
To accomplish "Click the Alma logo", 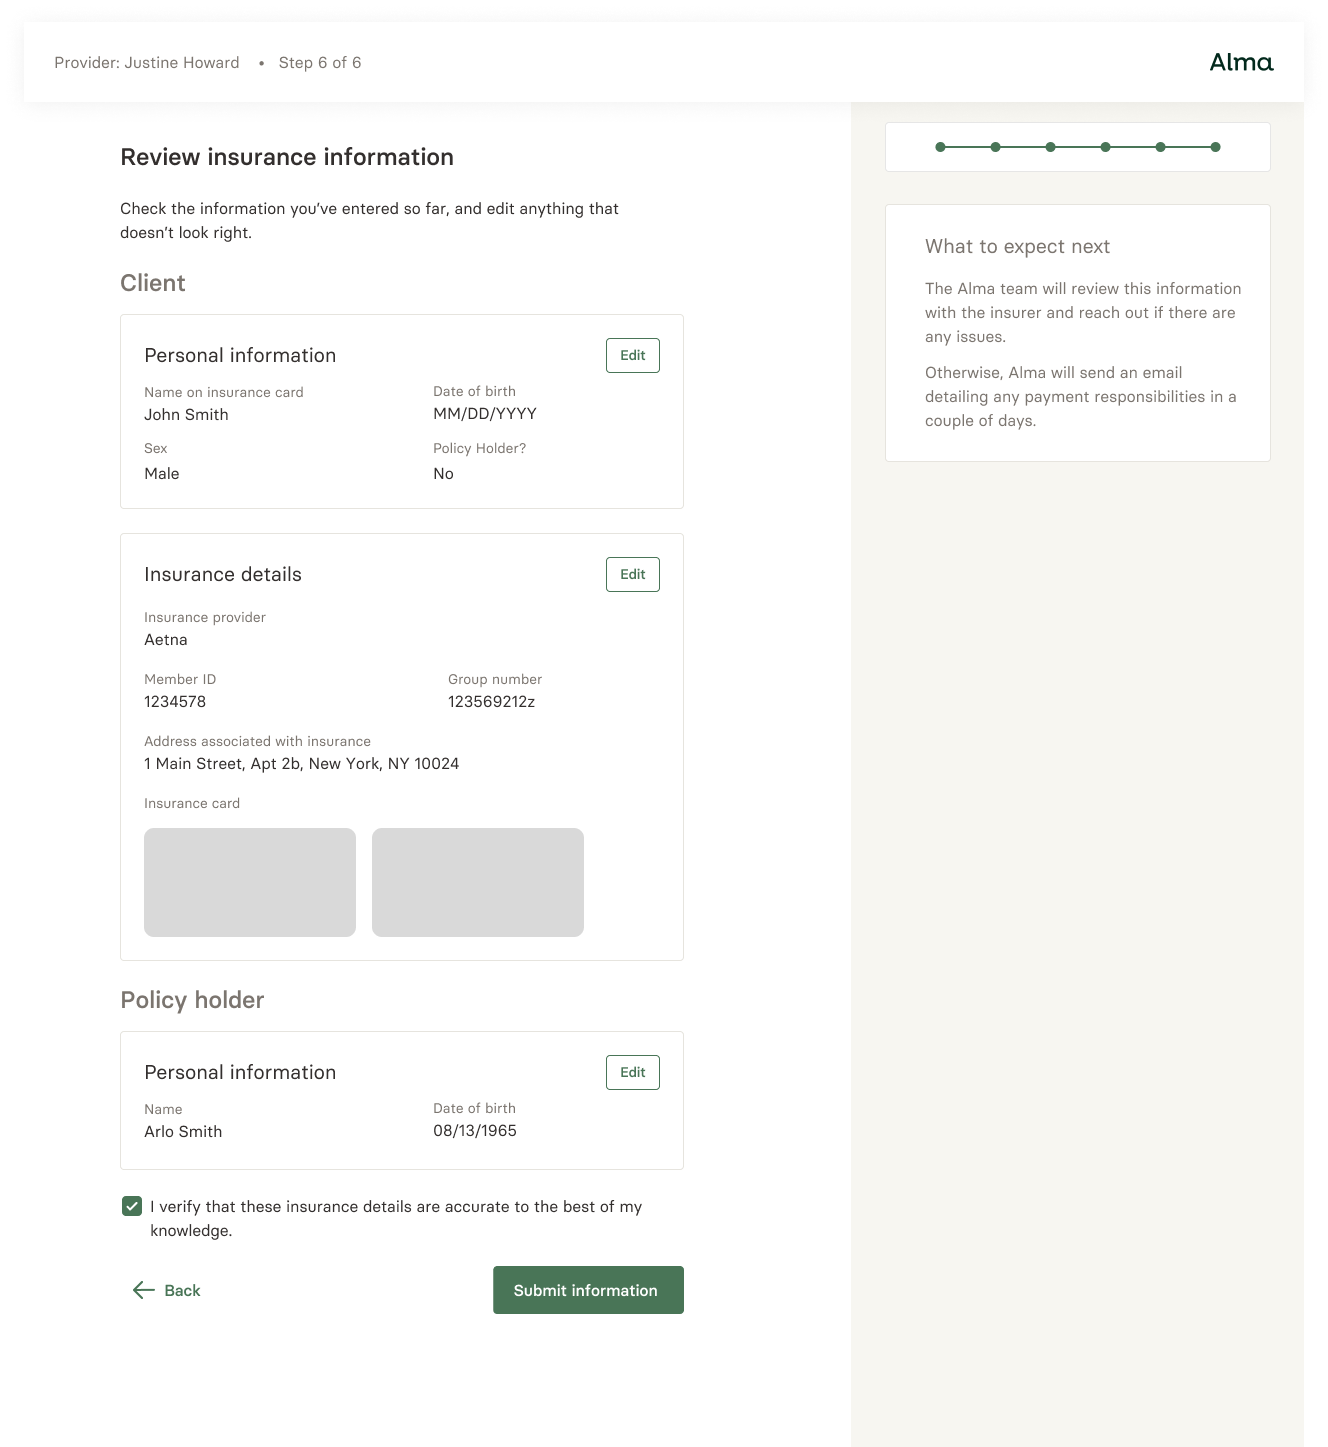I will tap(1240, 61).
